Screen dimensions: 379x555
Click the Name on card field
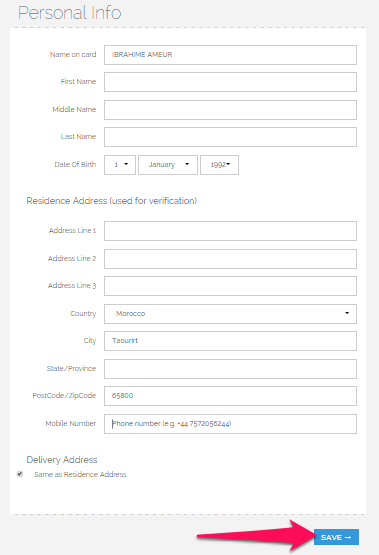(230, 55)
